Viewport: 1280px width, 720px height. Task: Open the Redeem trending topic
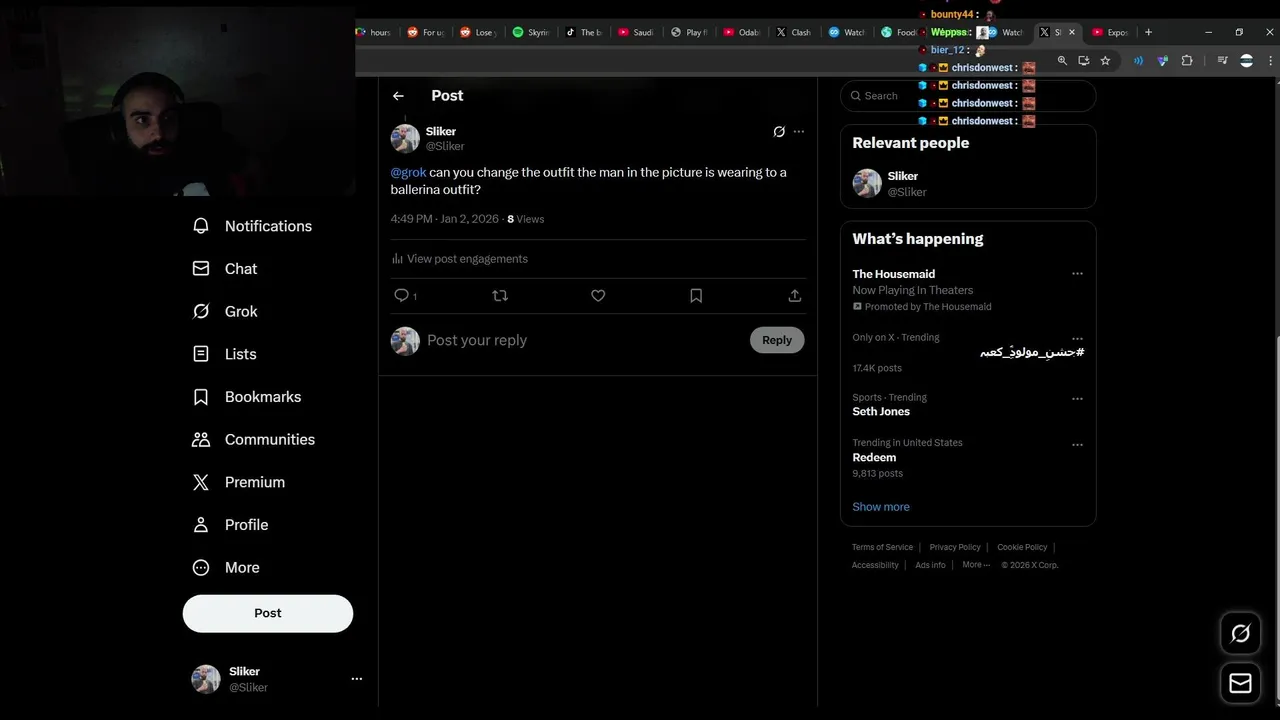[x=874, y=458]
